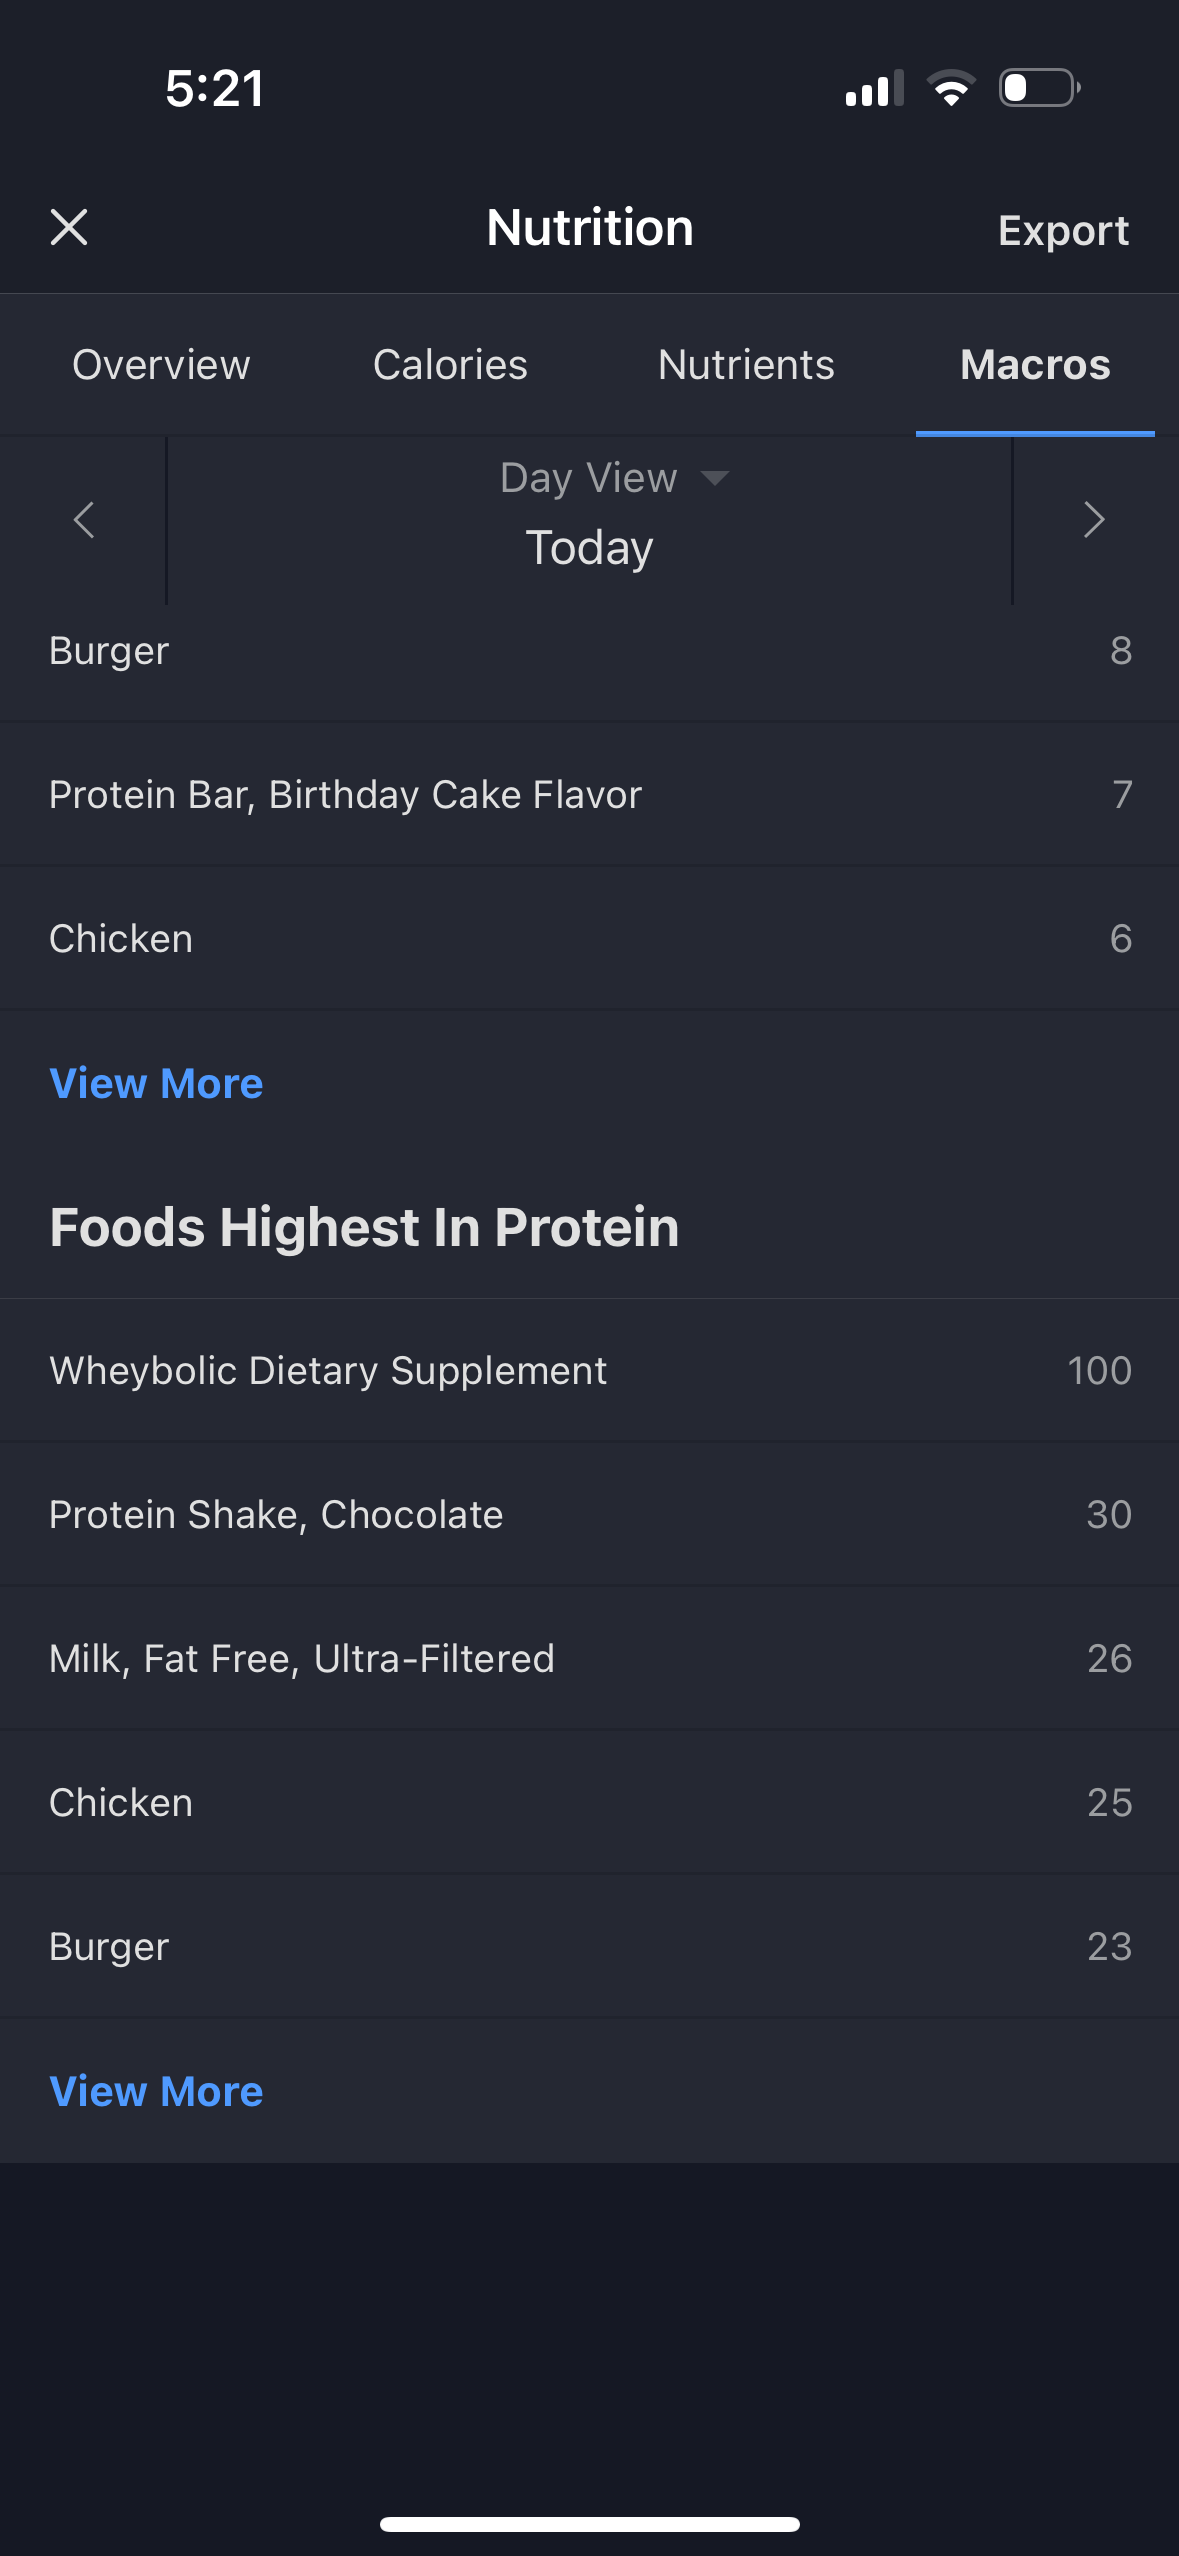
Task: Export the nutrition data
Action: click(x=1063, y=230)
